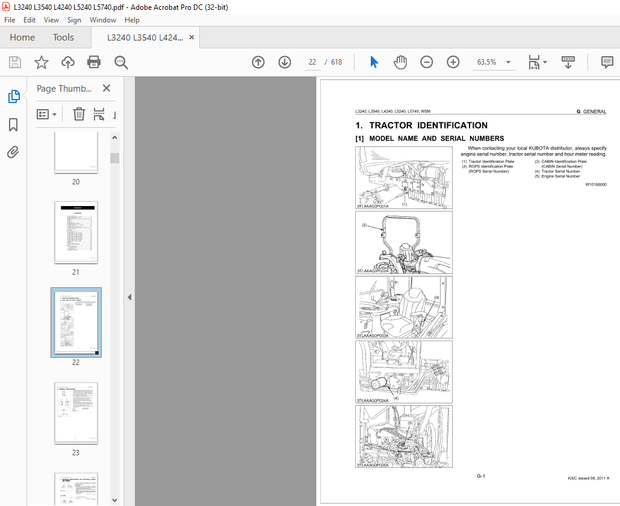This screenshot has width=620, height=506.
Task: Open thumbnail panel options menu
Action: 47,114
